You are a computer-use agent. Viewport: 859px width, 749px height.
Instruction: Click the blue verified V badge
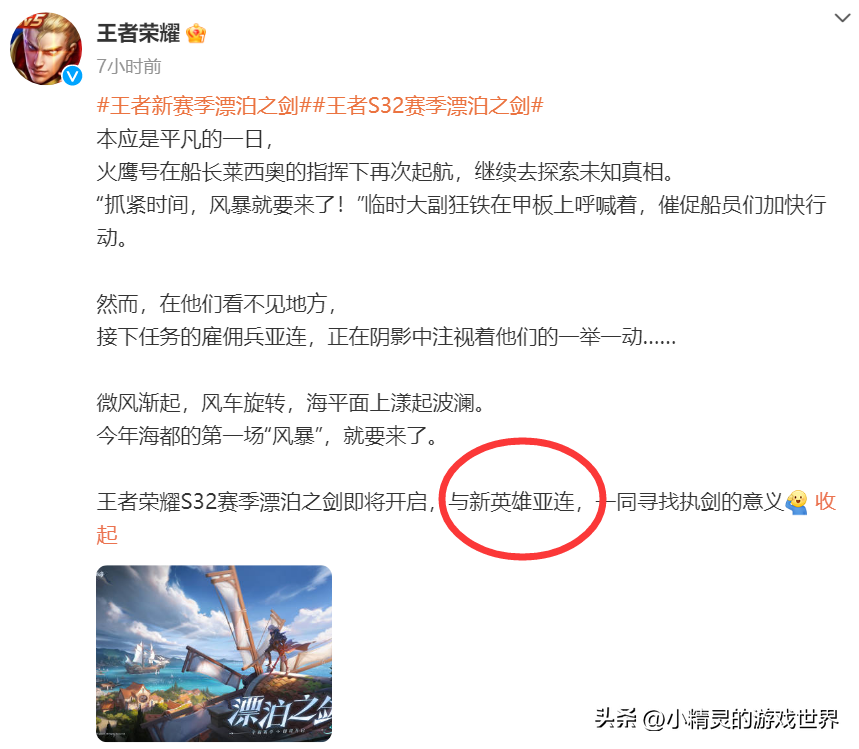[72, 76]
